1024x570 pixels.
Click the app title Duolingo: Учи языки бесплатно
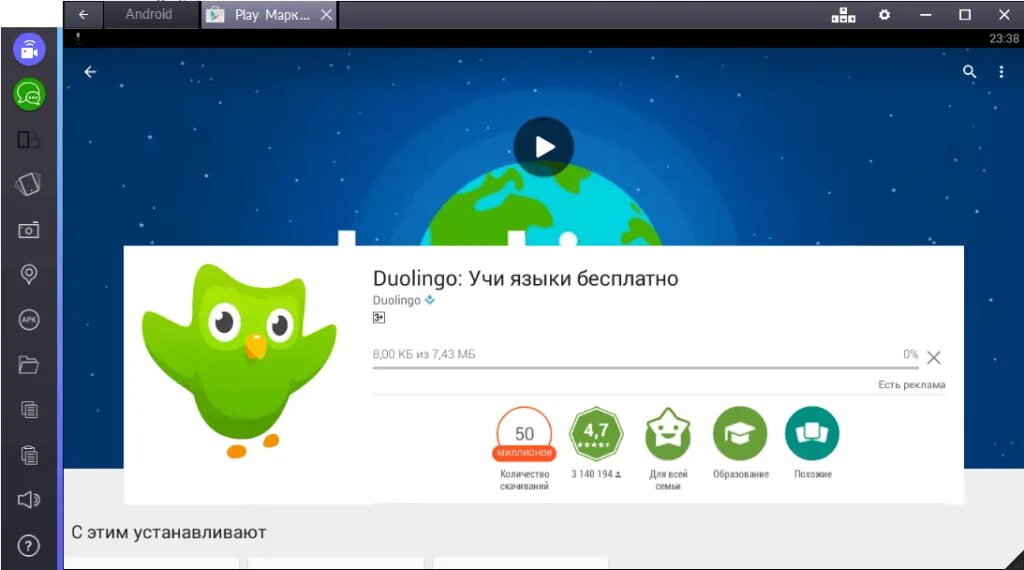click(x=525, y=279)
